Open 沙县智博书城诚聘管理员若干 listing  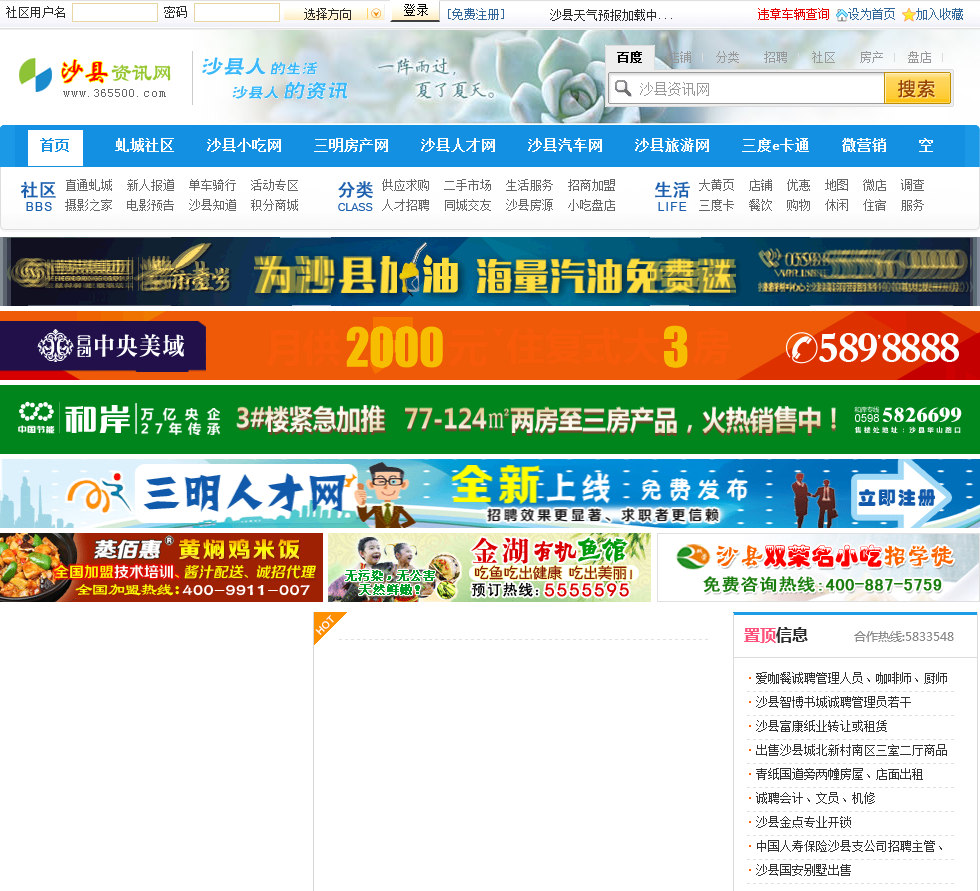click(x=833, y=702)
